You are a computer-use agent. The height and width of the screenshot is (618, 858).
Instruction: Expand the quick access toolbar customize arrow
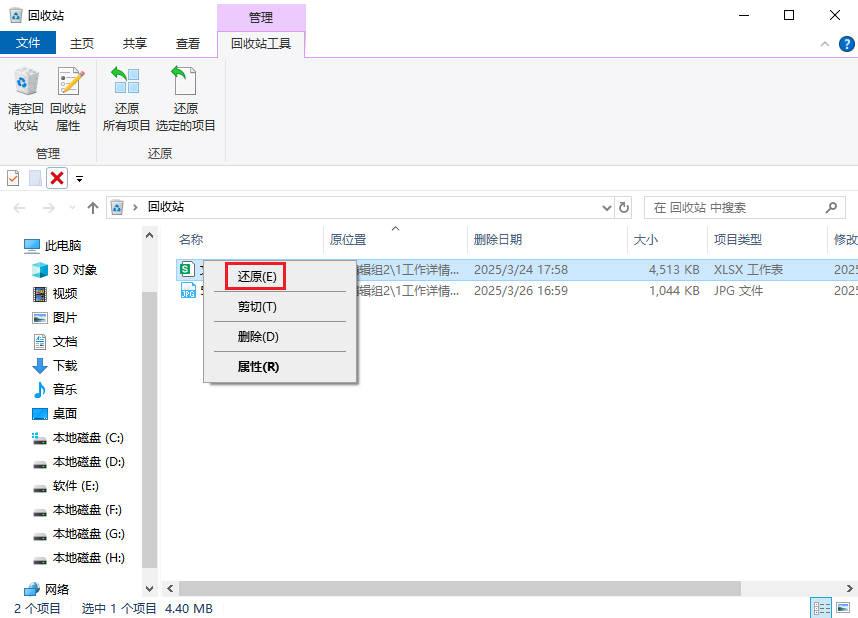point(79,179)
